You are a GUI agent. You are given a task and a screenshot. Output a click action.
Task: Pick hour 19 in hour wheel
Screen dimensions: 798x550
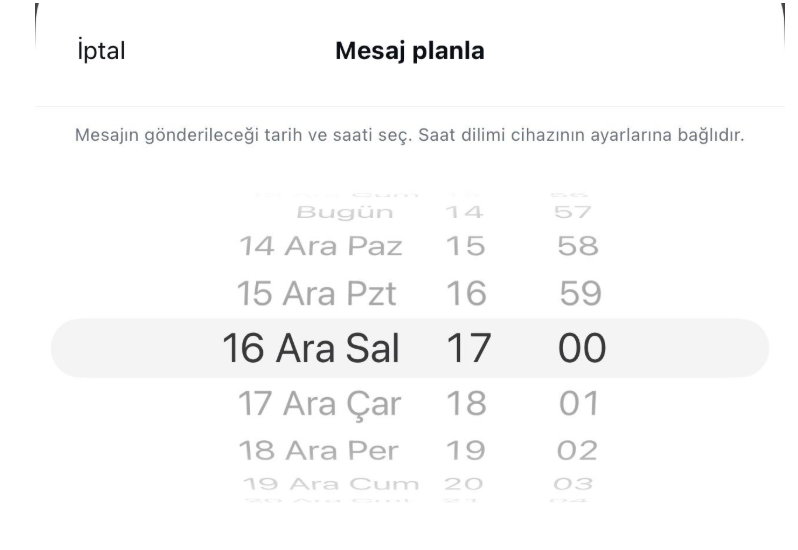pyautogui.click(x=464, y=449)
